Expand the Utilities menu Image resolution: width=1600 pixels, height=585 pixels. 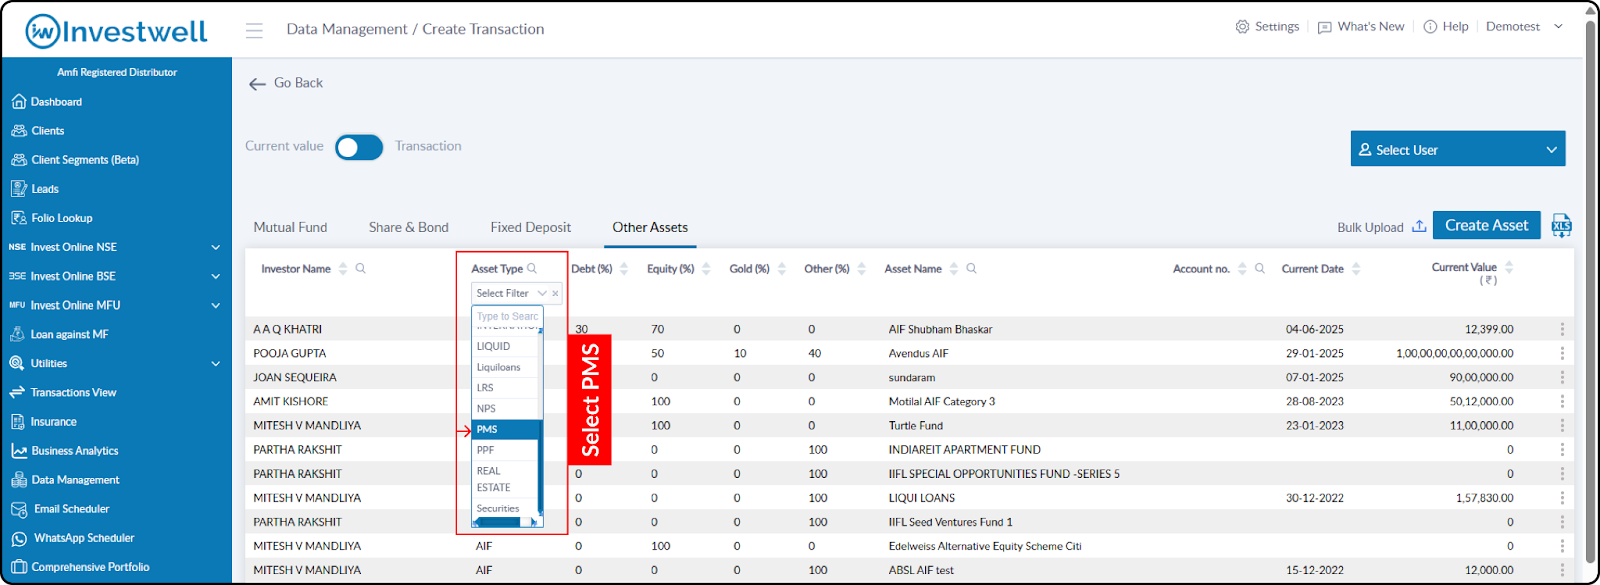coord(216,364)
